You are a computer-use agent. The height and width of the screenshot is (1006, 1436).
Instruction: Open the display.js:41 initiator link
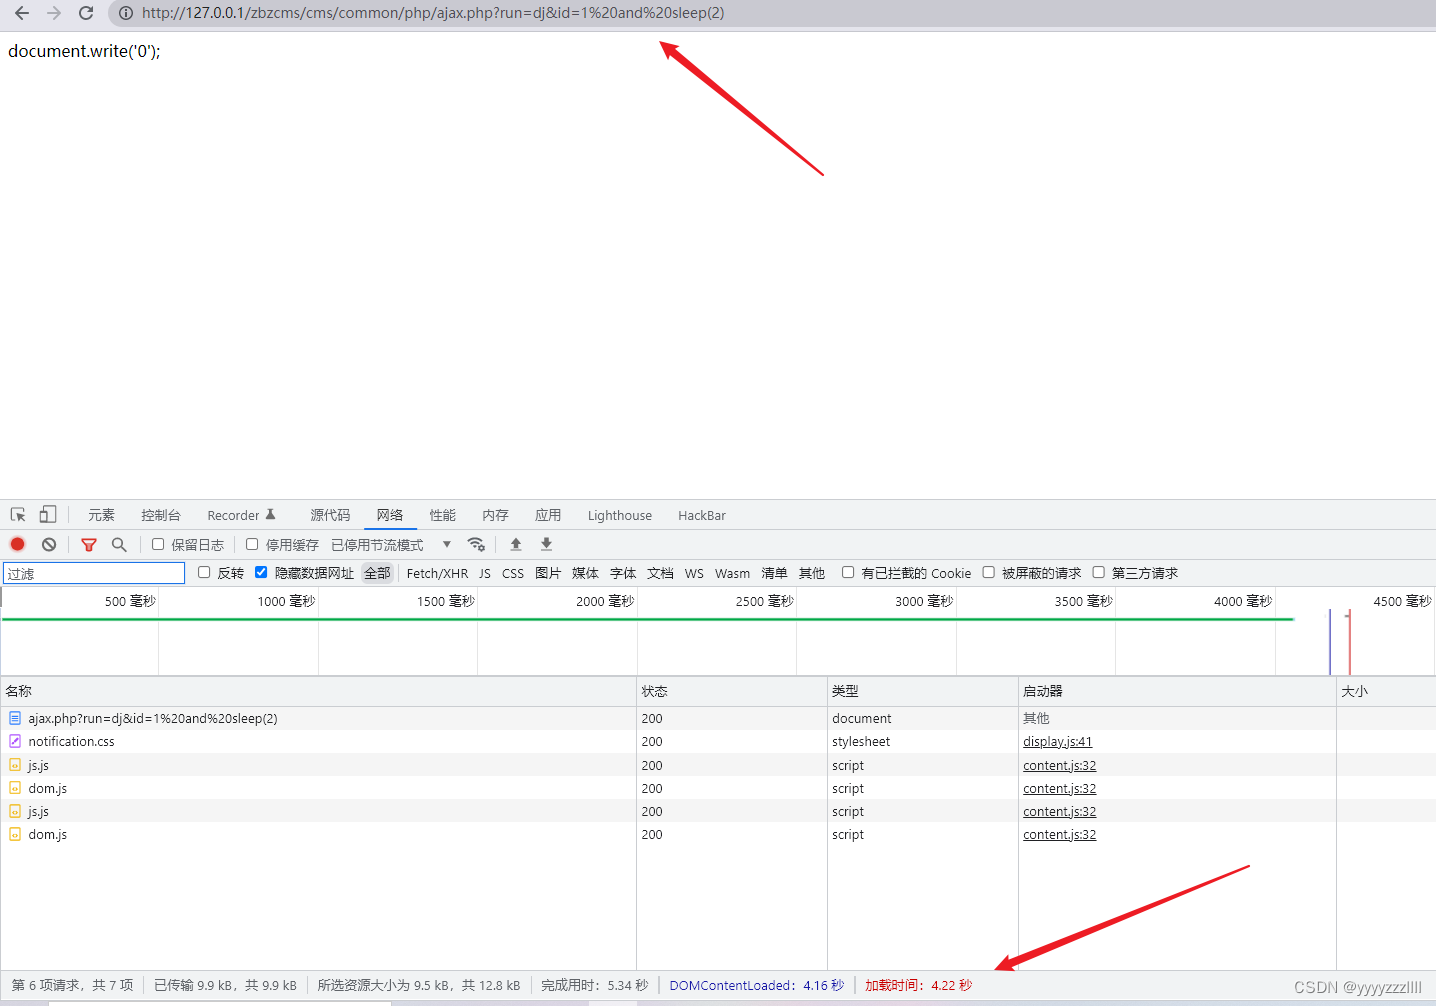[1057, 741]
